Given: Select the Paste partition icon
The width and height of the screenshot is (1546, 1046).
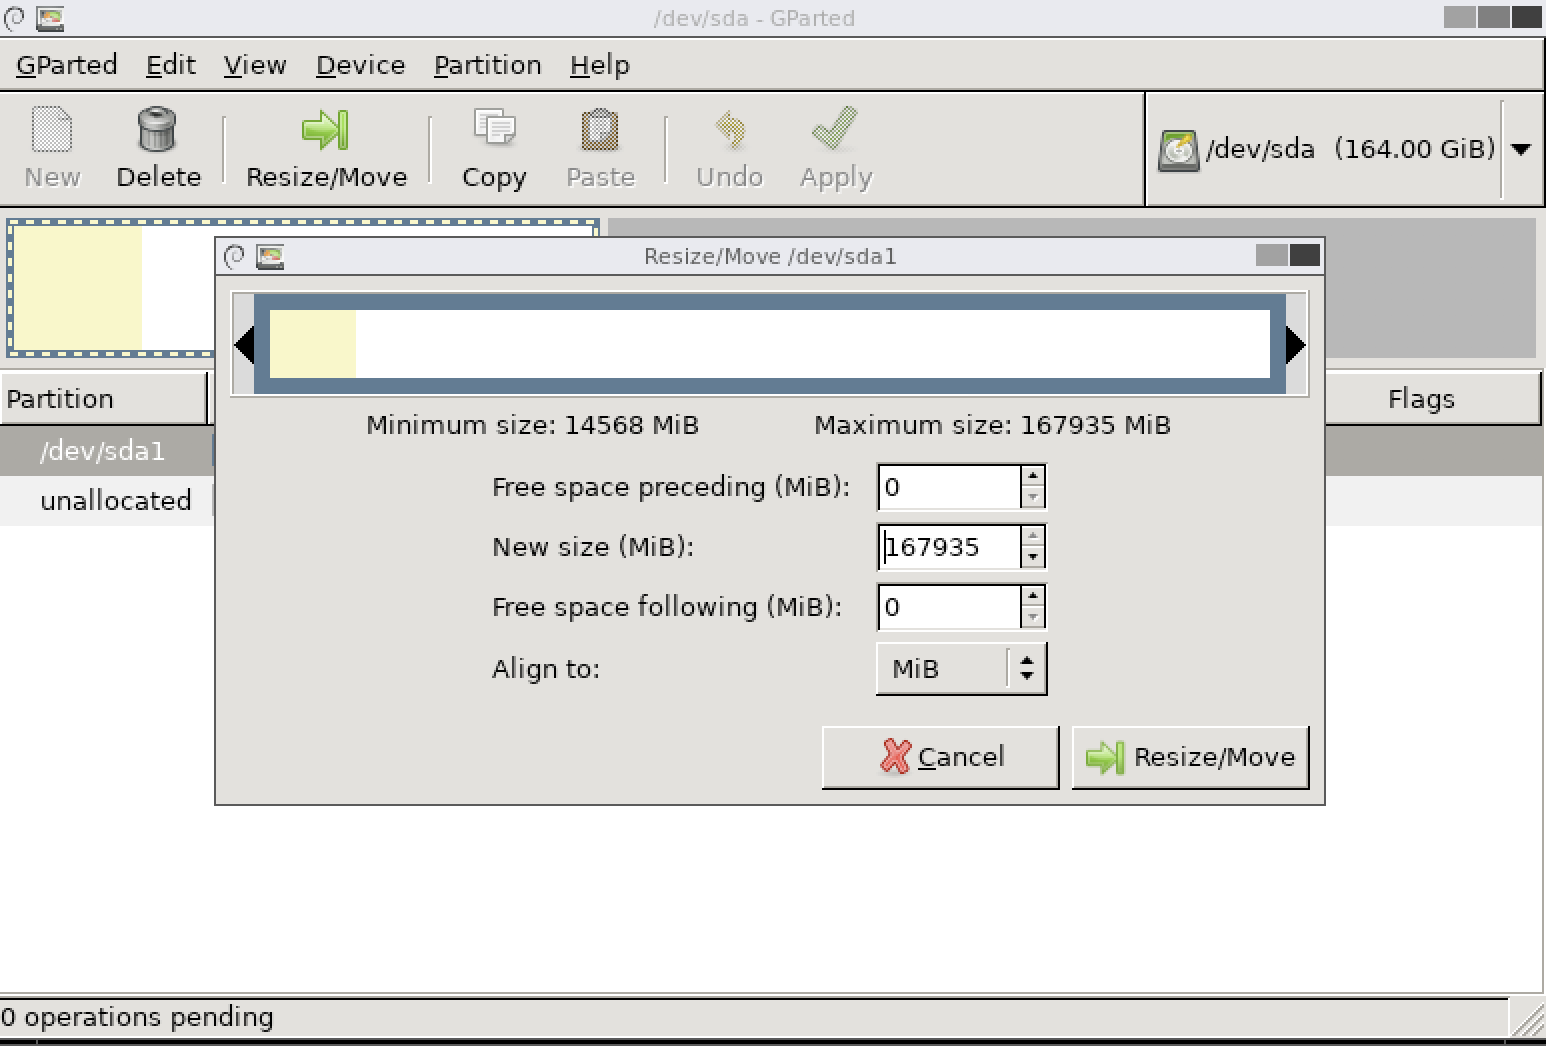Looking at the screenshot, I should click(600, 147).
